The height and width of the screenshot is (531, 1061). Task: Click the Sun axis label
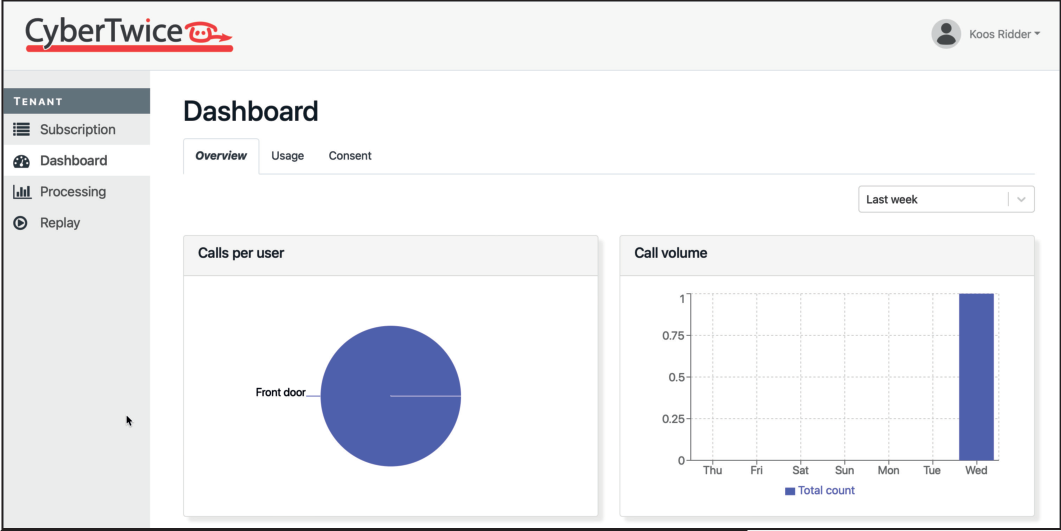pyautogui.click(x=844, y=471)
